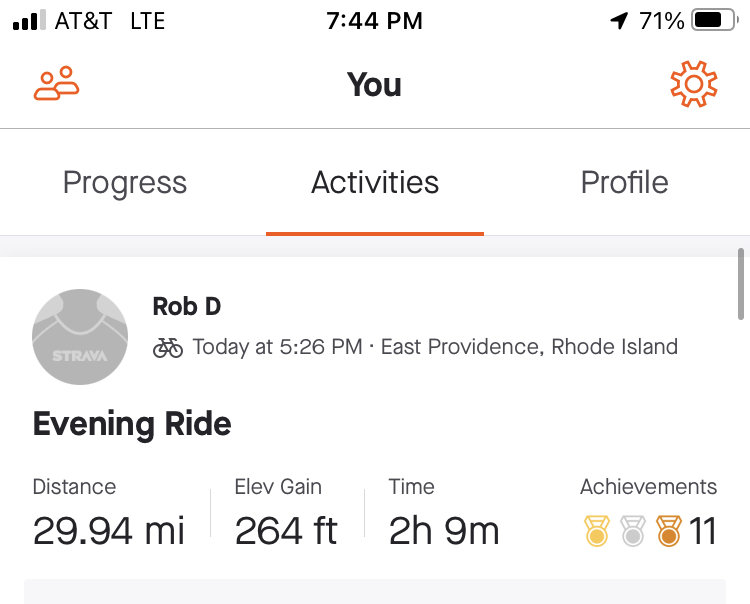Tap the bronze medal achievement icon

tap(669, 531)
